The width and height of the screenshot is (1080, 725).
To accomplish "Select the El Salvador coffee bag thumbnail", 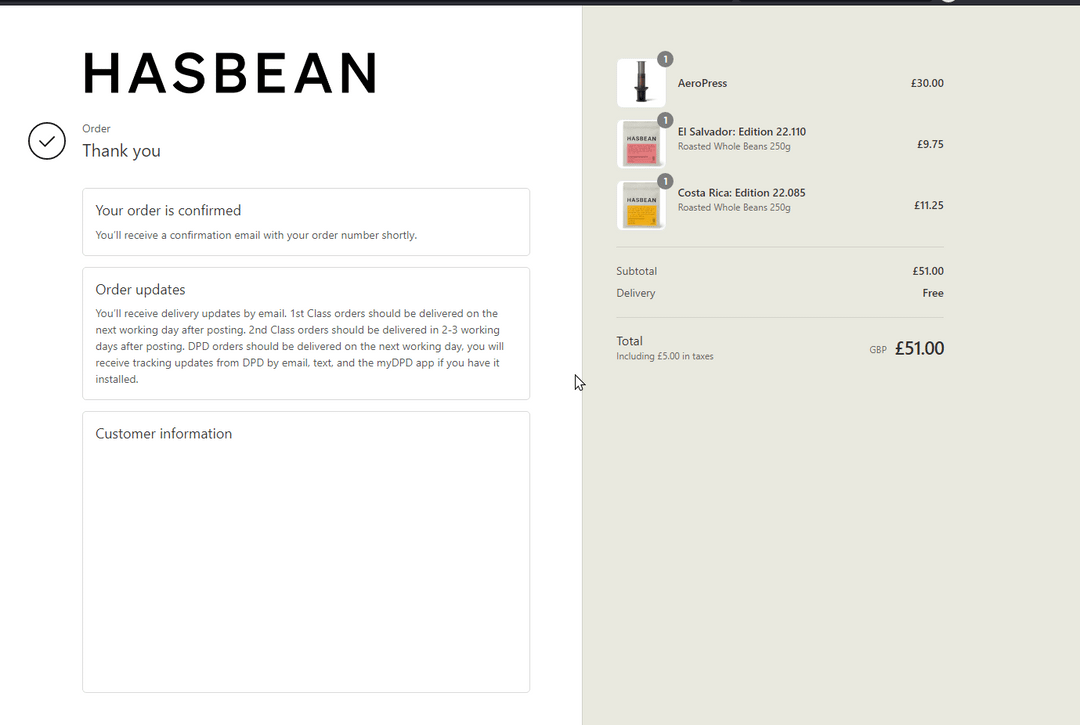I will coord(641,144).
